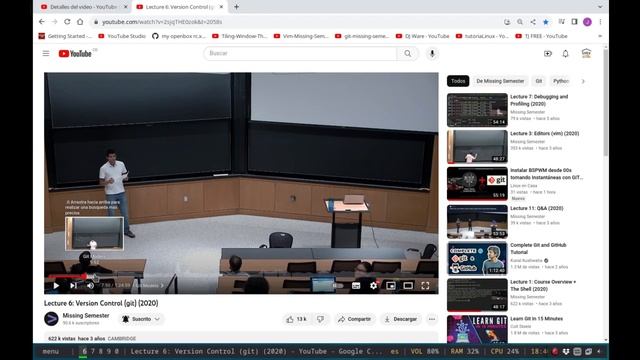Switch to workspace 7 on the status bar
This screenshot has height=360, width=640.
coord(93,351)
